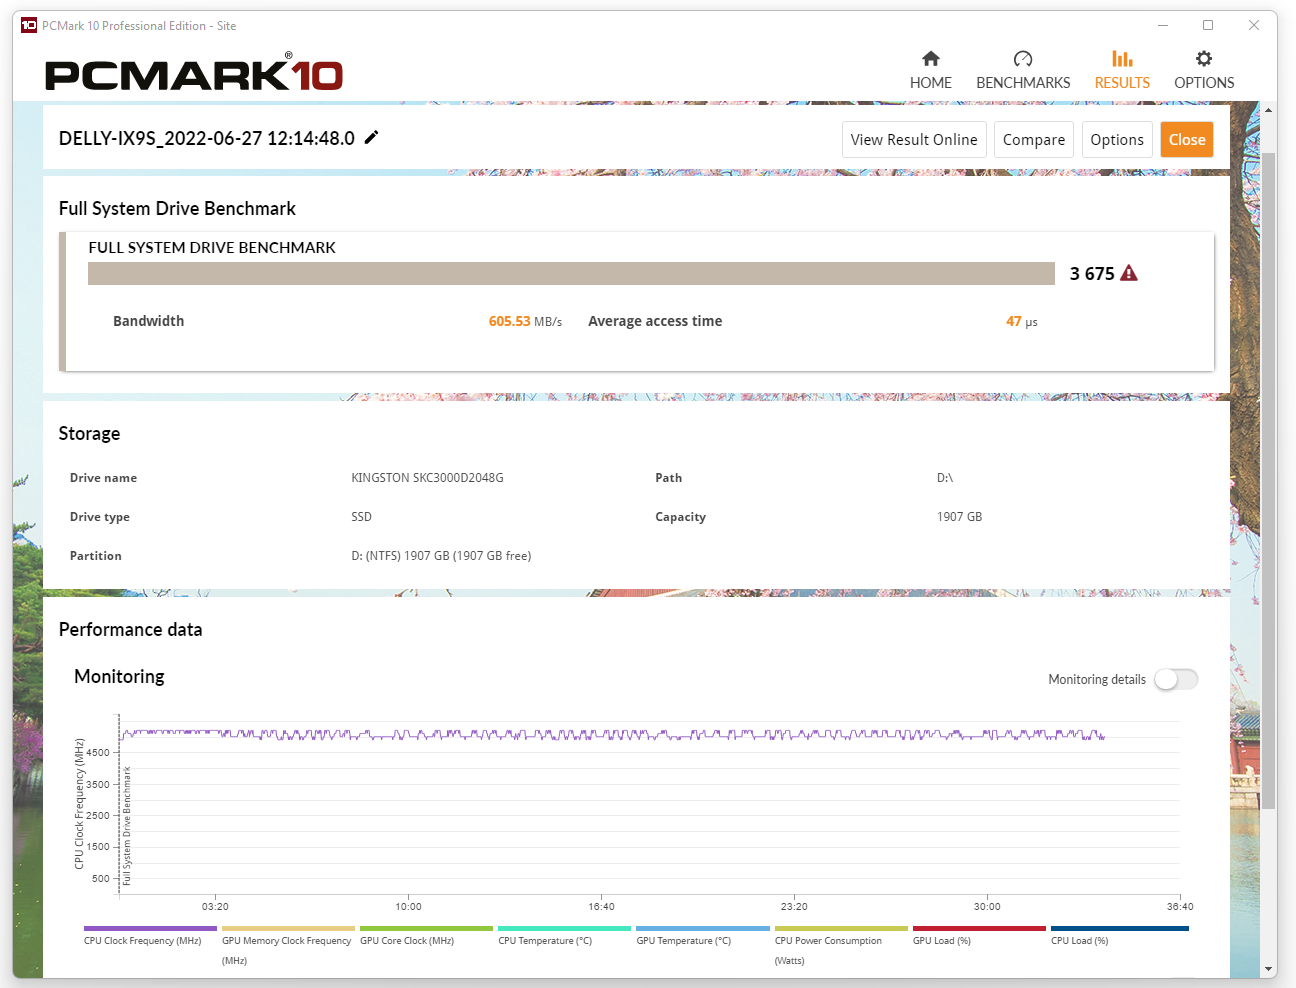The image size is (1296, 988).
Task: Toggle GPU Core Clock legend swatch
Action: 426,928
